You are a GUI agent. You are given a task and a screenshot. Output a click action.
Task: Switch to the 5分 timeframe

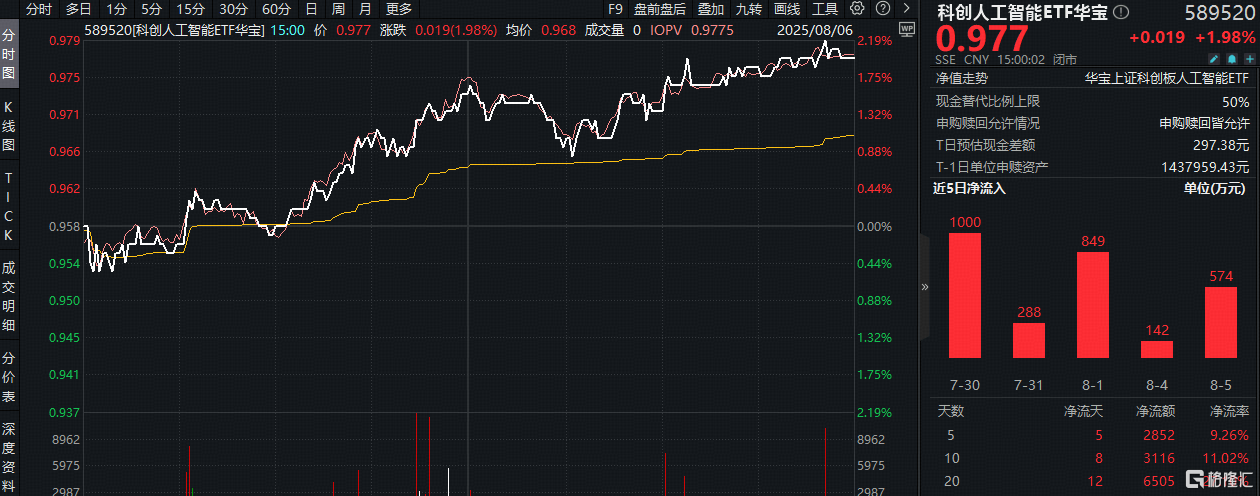[x=151, y=9]
